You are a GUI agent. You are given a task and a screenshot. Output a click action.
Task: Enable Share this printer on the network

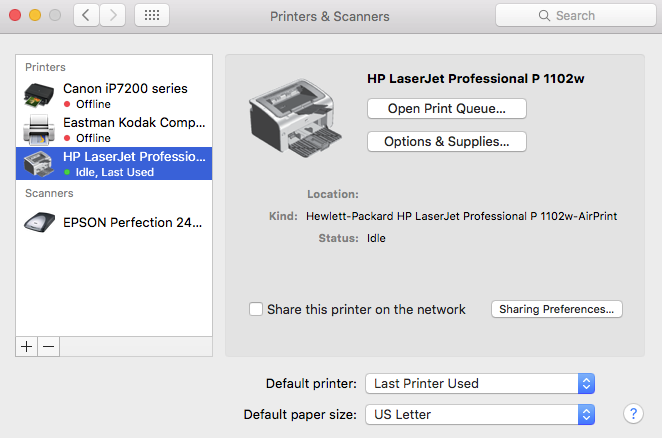coord(256,310)
